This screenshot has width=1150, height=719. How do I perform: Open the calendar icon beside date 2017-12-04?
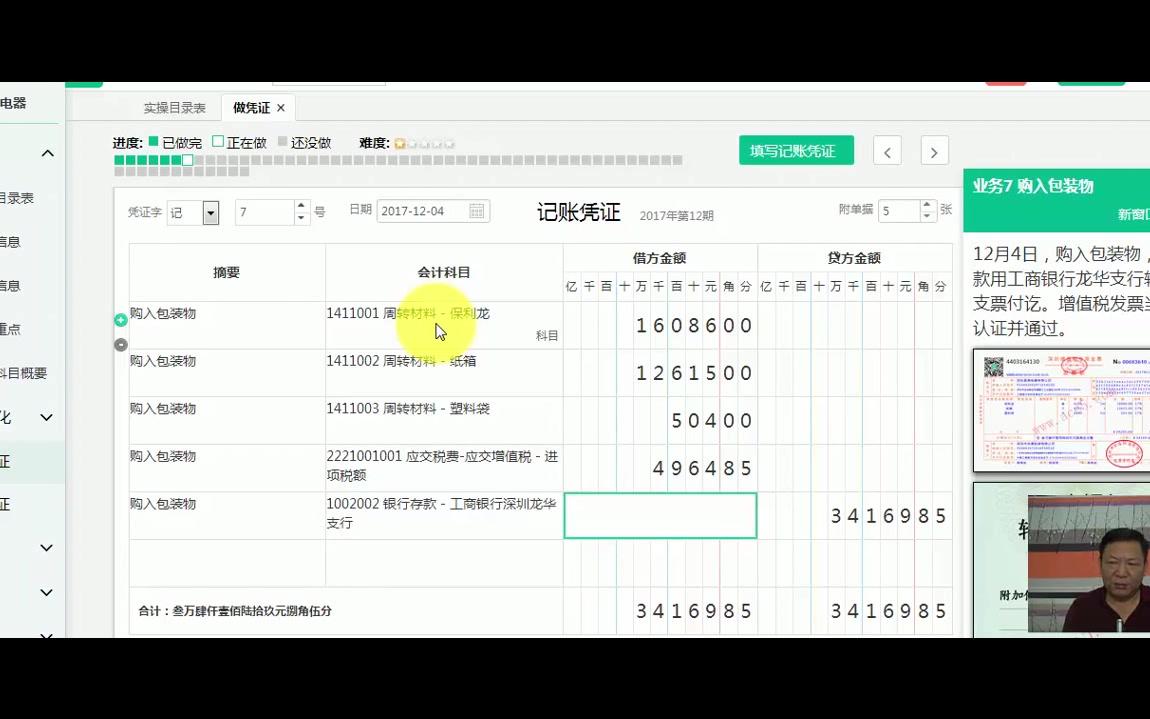point(477,210)
